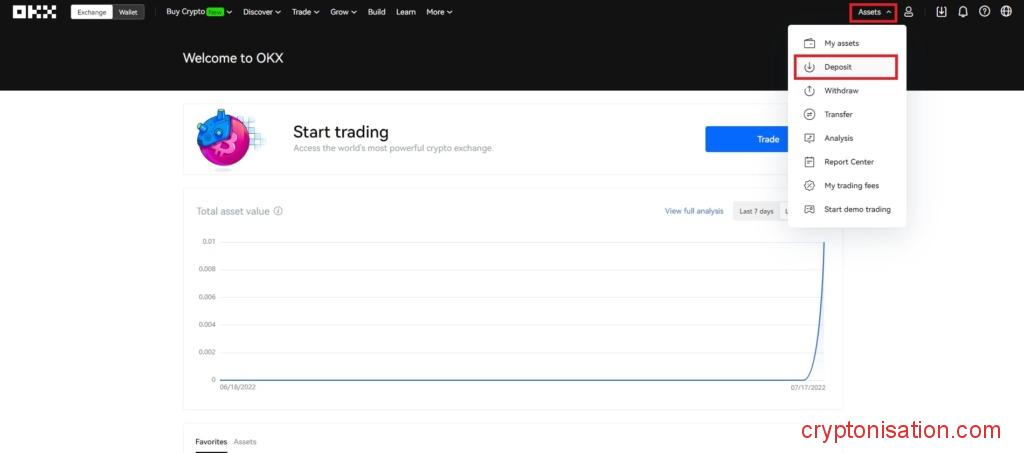Open the notifications bell

pyautogui.click(x=963, y=12)
